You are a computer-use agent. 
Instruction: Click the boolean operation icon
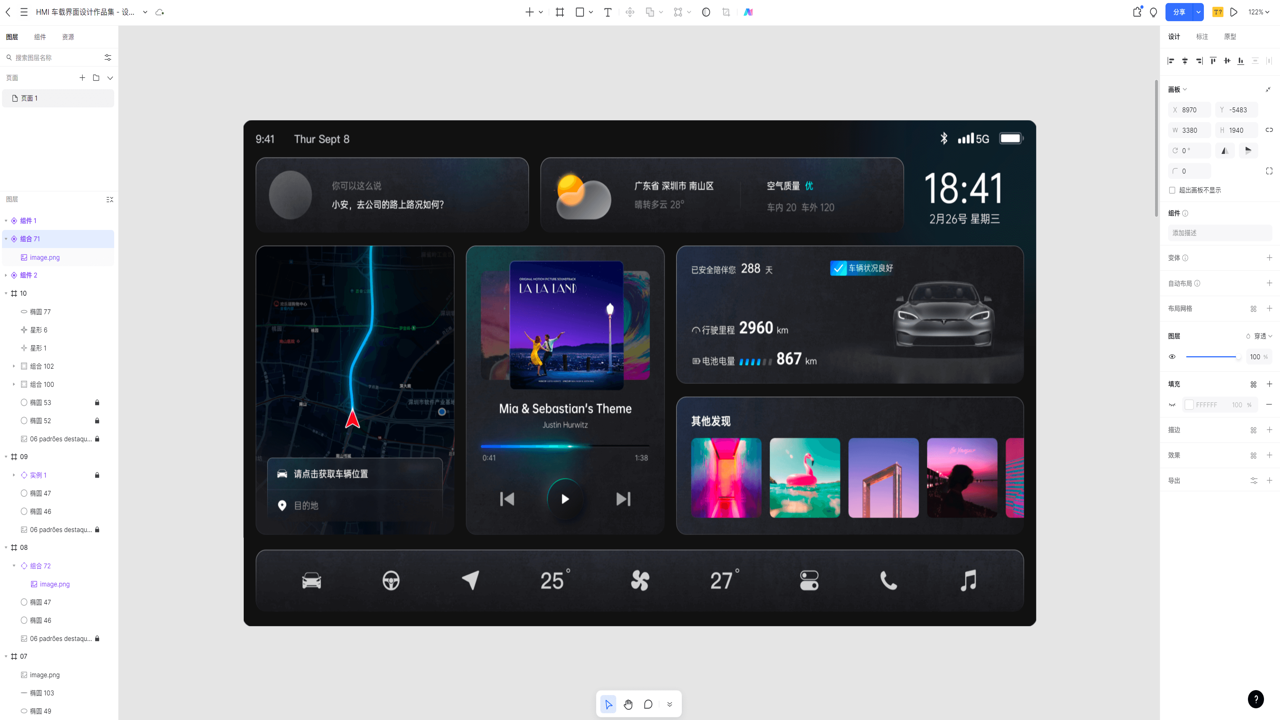(650, 12)
